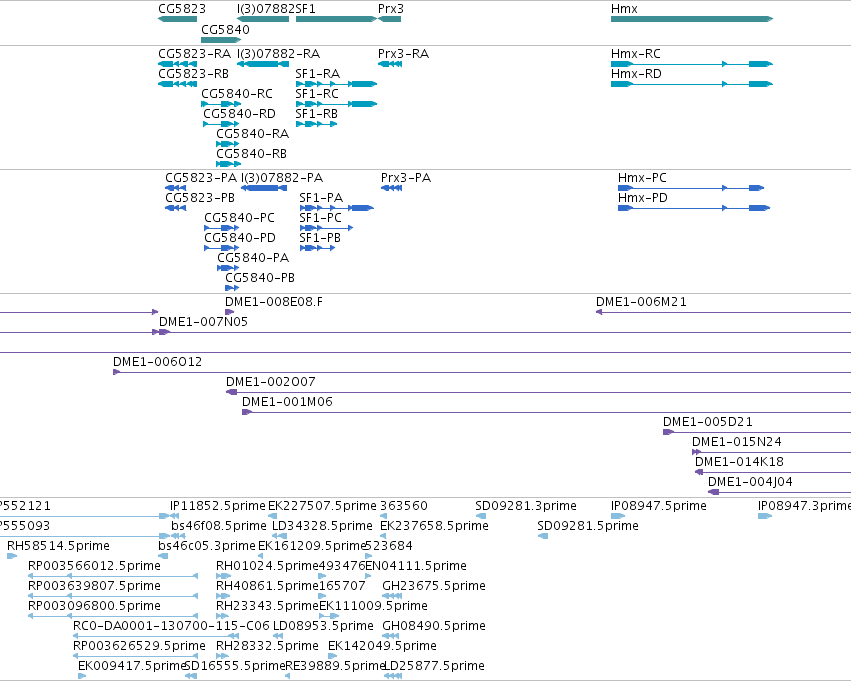Image resolution: width=851 pixels, height=681 pixels.
Task: Open the CG5840-PD protein
Action: 221,248
